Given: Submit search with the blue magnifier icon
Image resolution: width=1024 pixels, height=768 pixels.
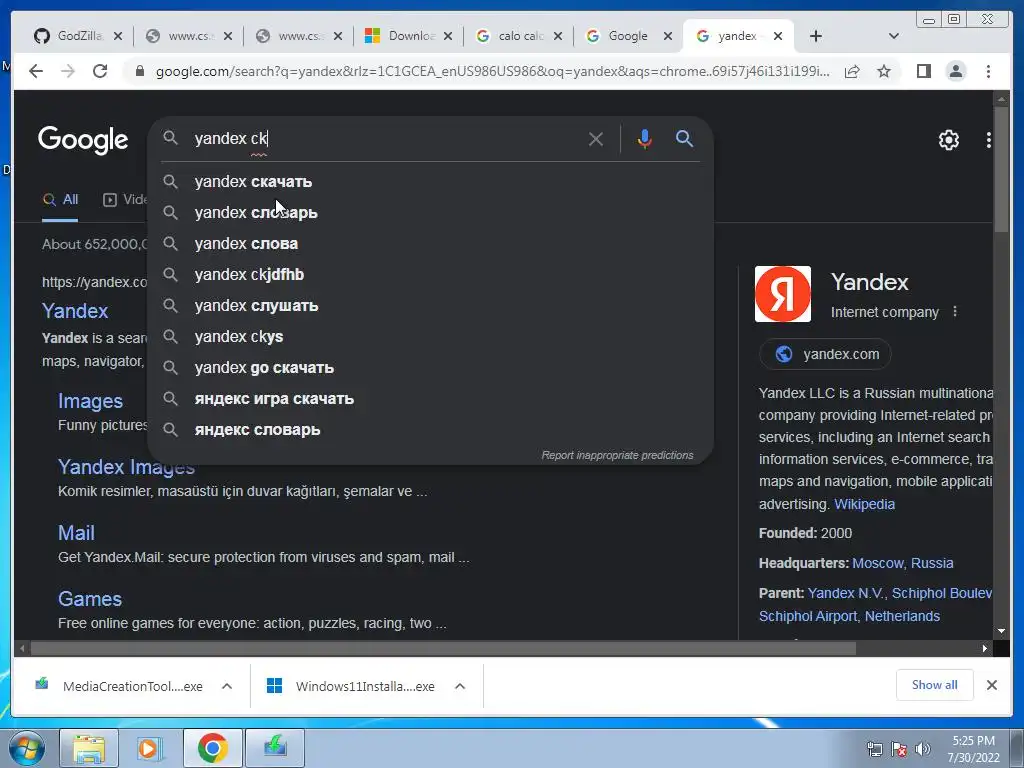Looking at the screenshot, I should tap(684, 138).
